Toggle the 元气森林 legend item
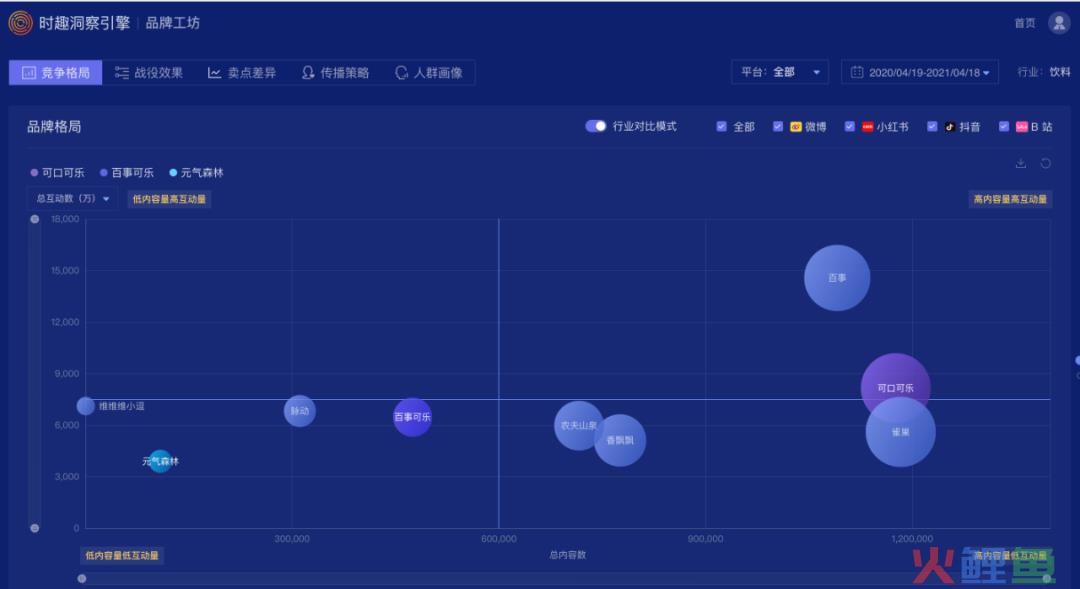This screenshot has height=589, width=1080. [196, 172]
